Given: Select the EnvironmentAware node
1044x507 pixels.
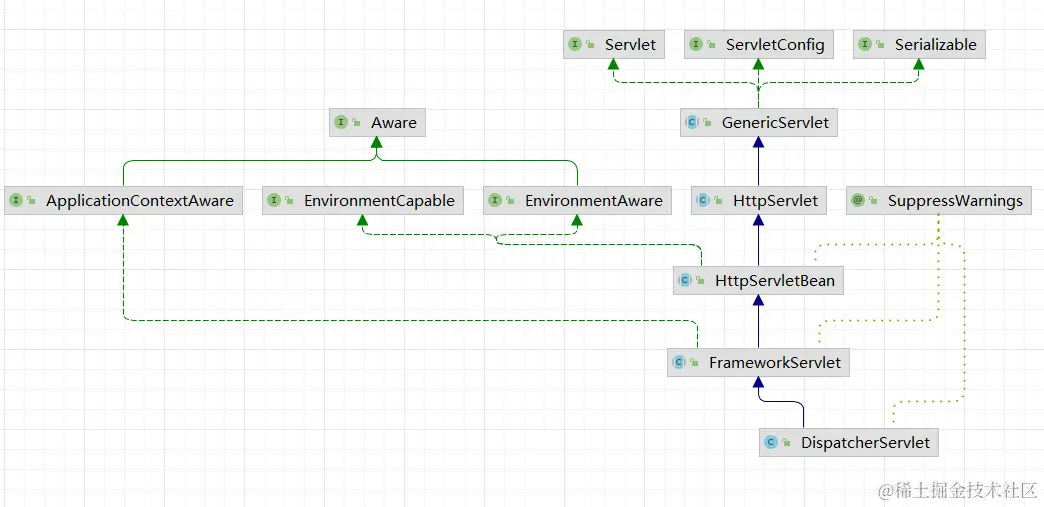Looking at the screenshot, I should tap(577, 201).
